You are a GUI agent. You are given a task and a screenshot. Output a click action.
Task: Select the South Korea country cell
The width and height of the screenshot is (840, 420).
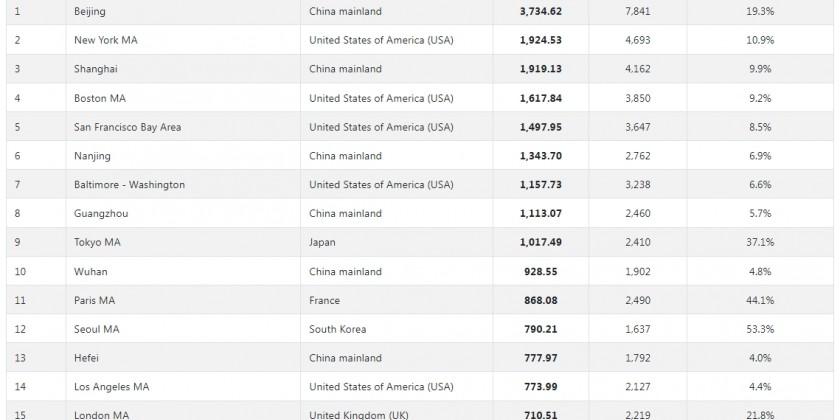click(338, 329)
